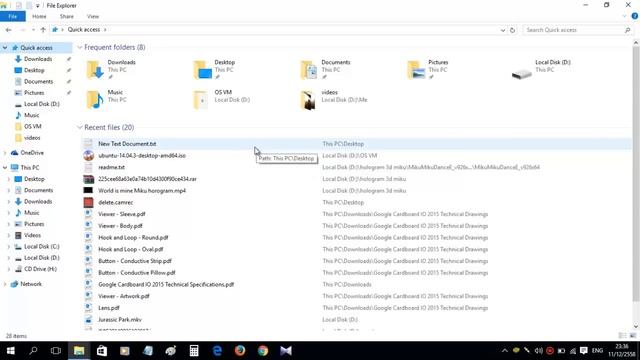Switch to details view layout button

[622, 336]
